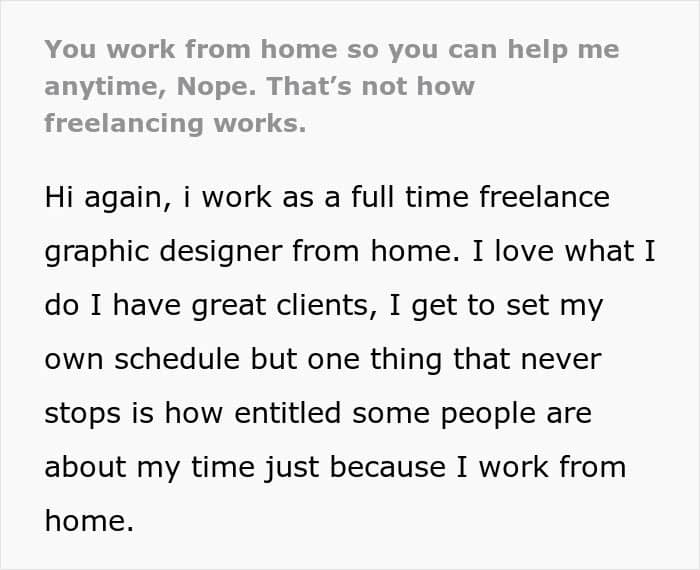Click 'help me' in title line

click(563, 50)
